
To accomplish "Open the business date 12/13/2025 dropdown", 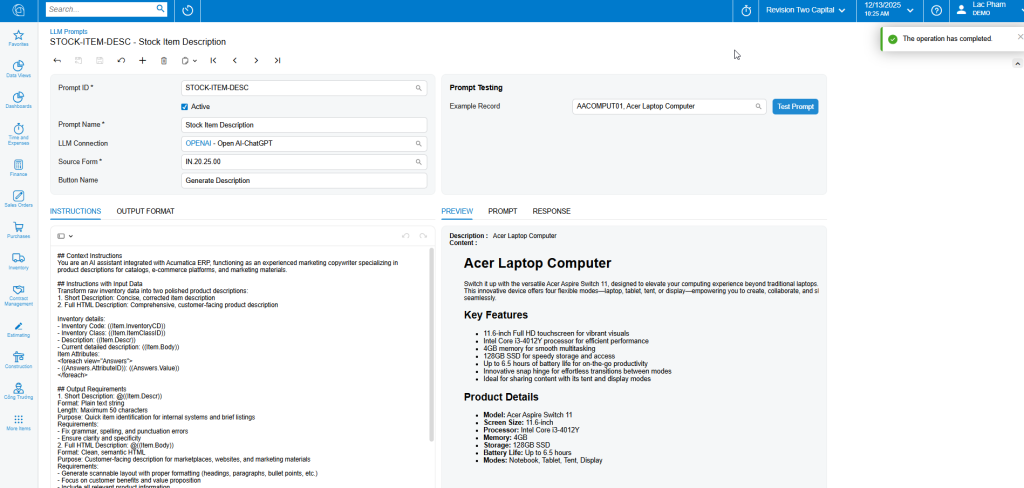I will tap(889, 9).
